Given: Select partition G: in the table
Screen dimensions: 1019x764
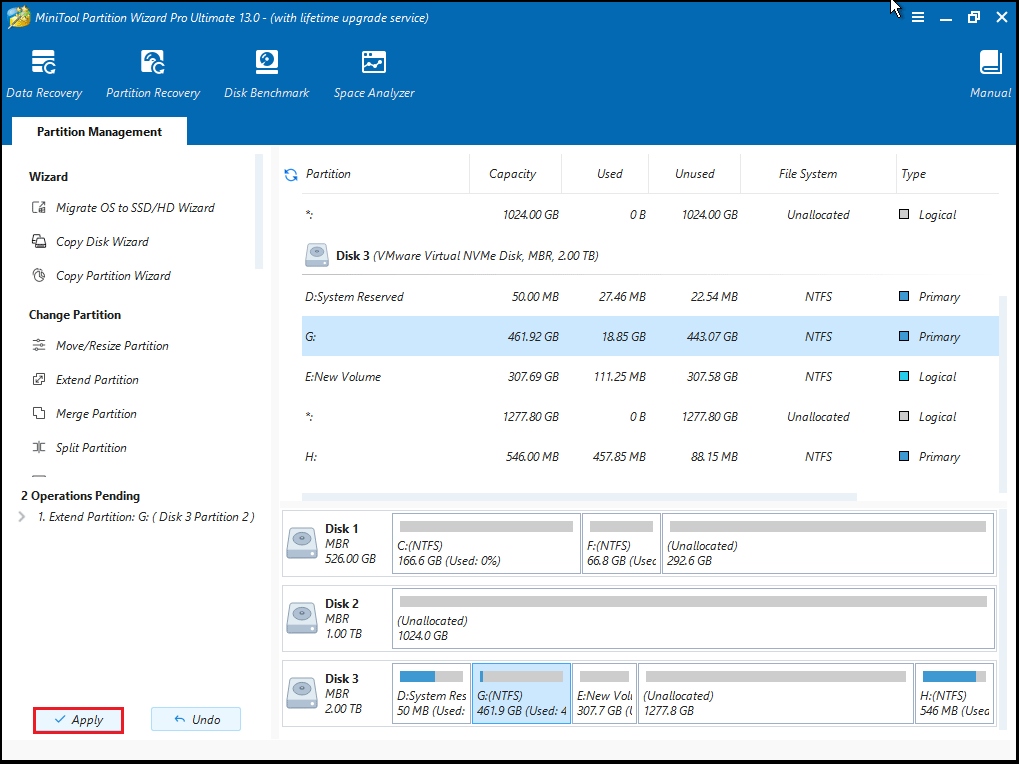Looking at the screenshot, I should coord(500,336).
